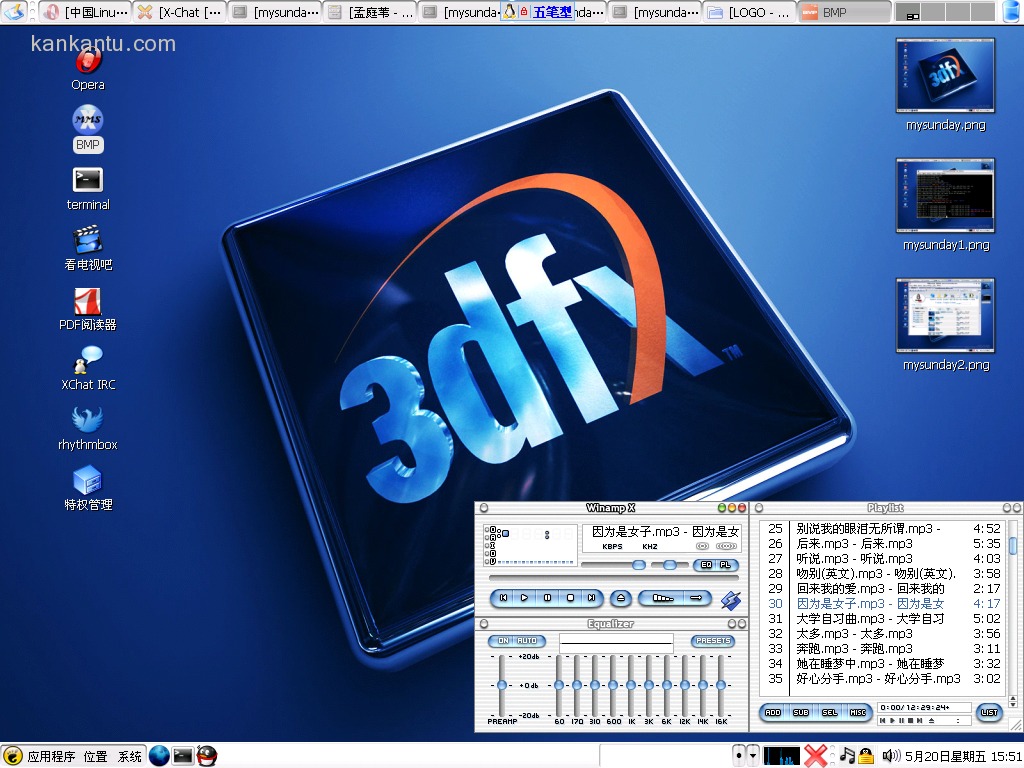Click the volume speaker tray icon
Image resolution: width=1024 pixels, height=768 pixels.
tap(890, 756)
